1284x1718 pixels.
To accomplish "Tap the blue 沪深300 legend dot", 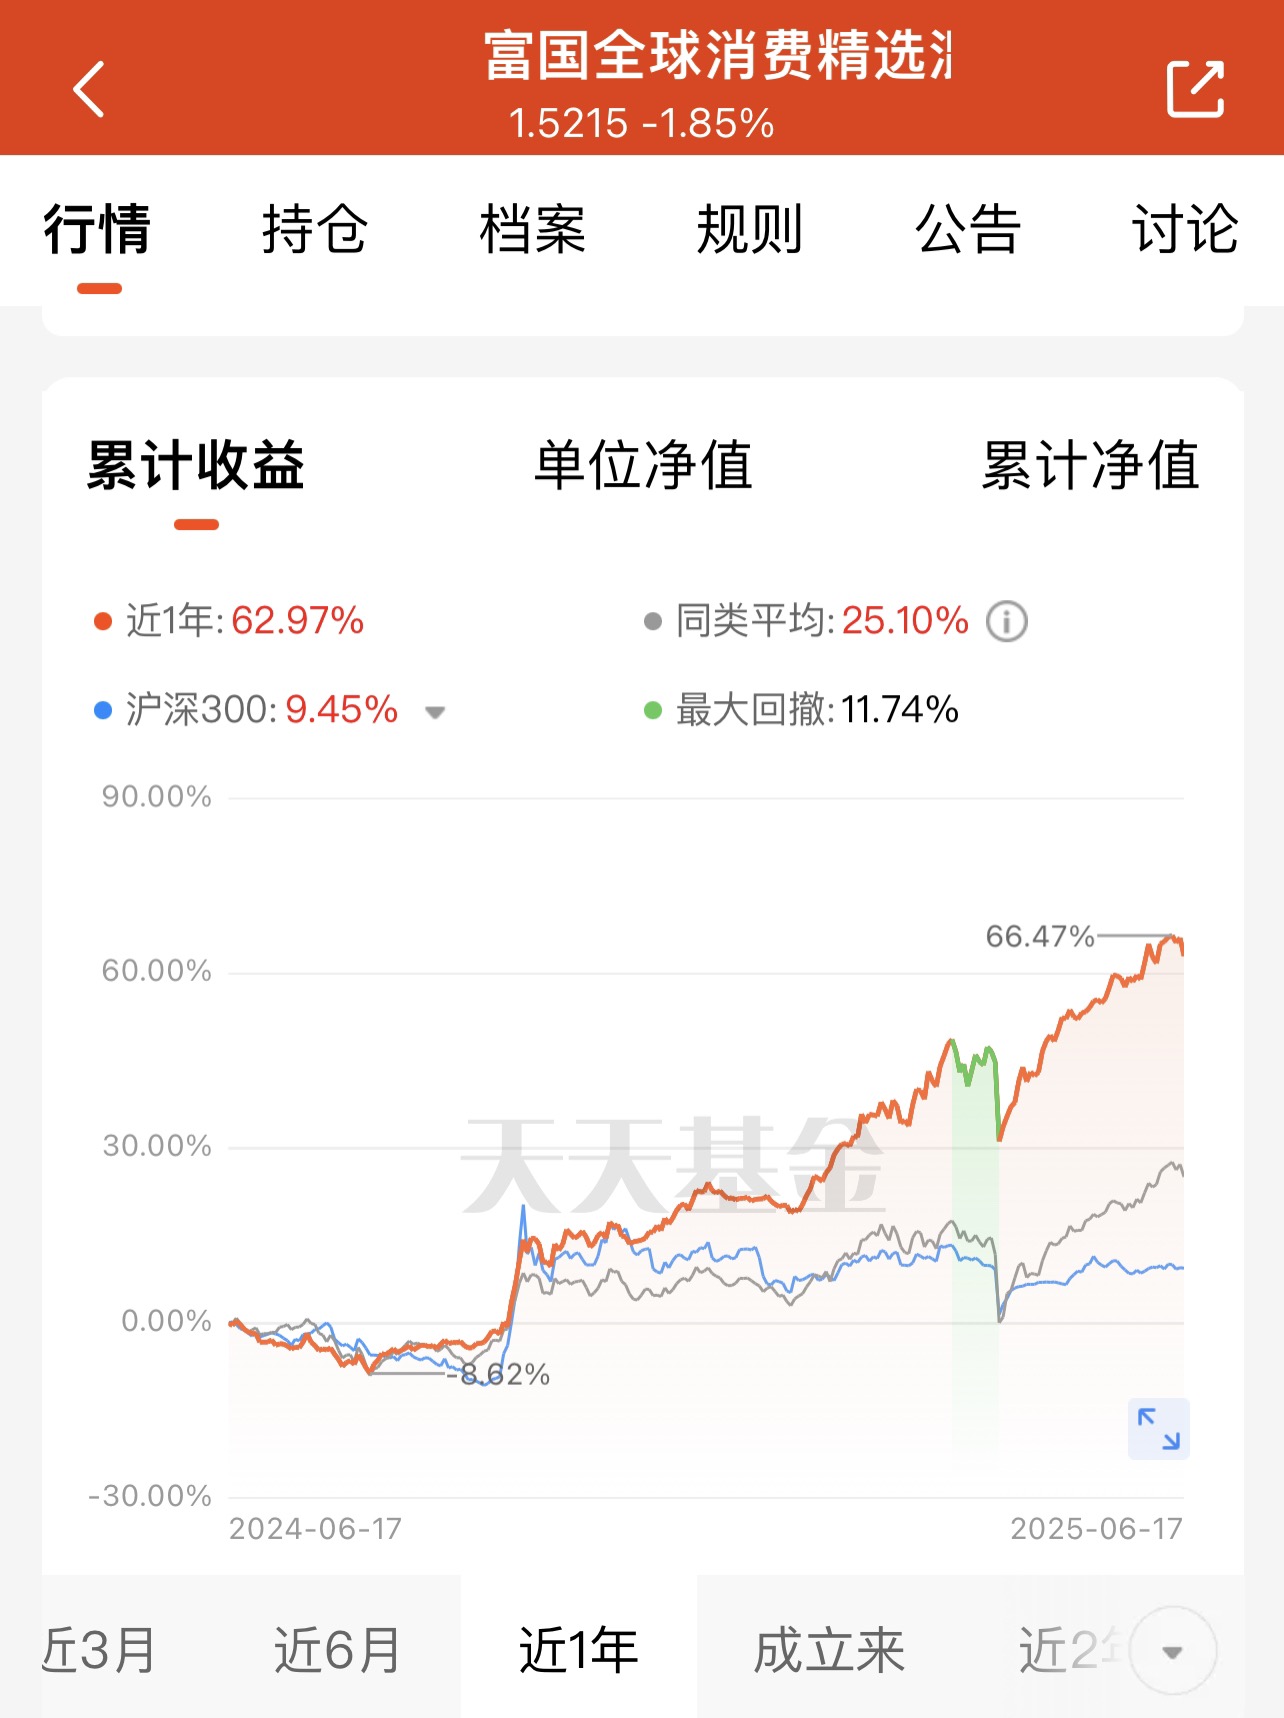I will coord(102,710).
